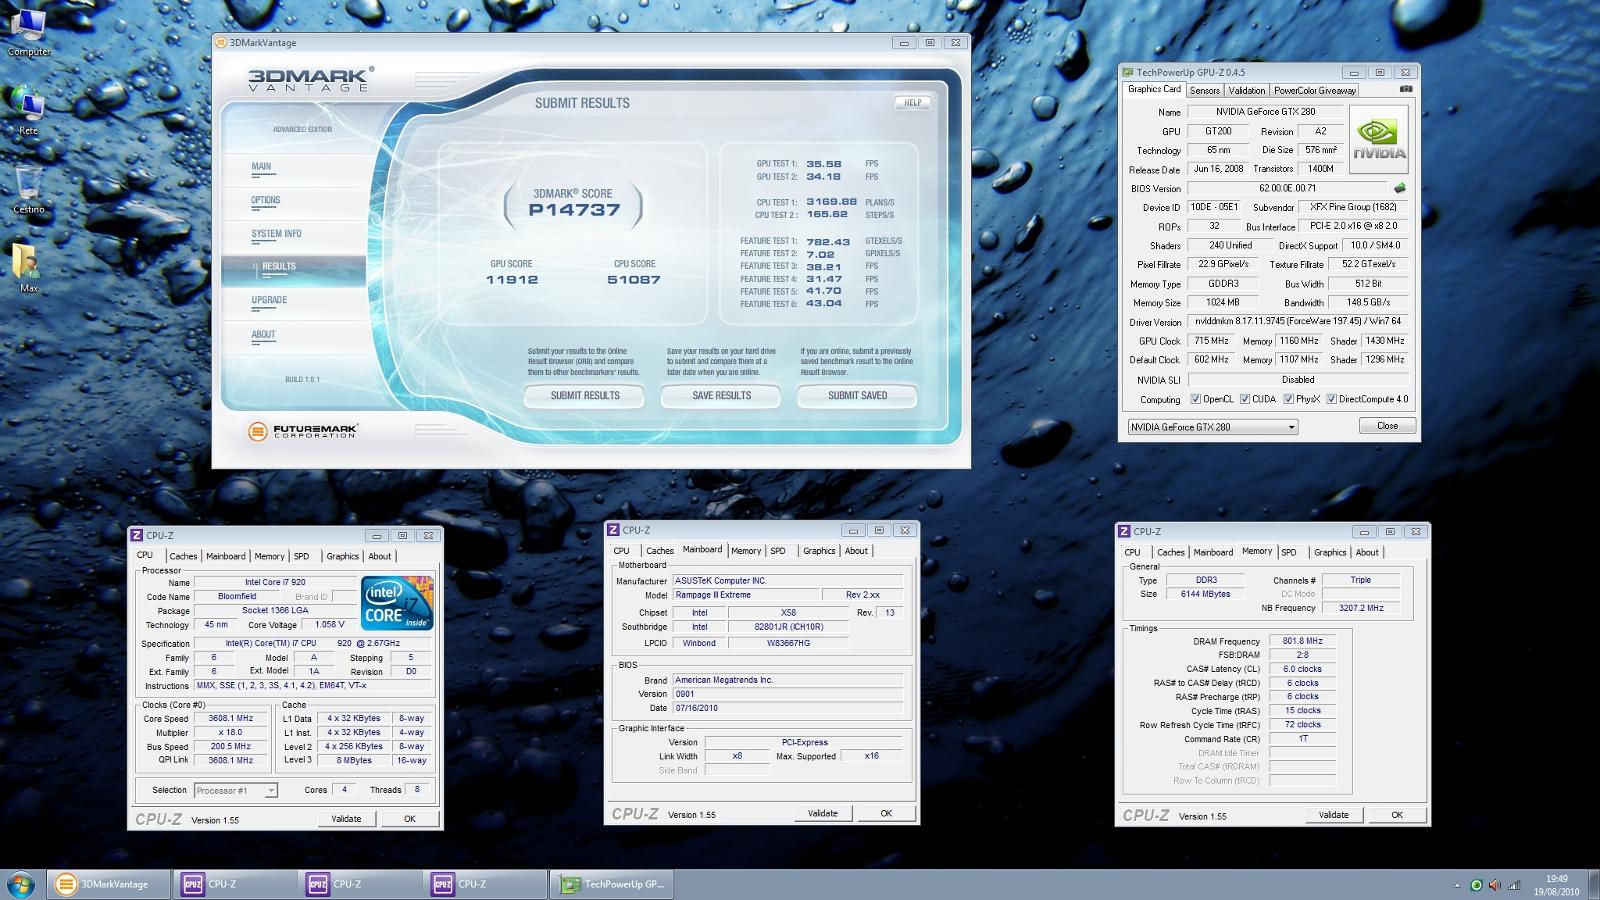Open the Computer desktop icon

pos(29,32)
